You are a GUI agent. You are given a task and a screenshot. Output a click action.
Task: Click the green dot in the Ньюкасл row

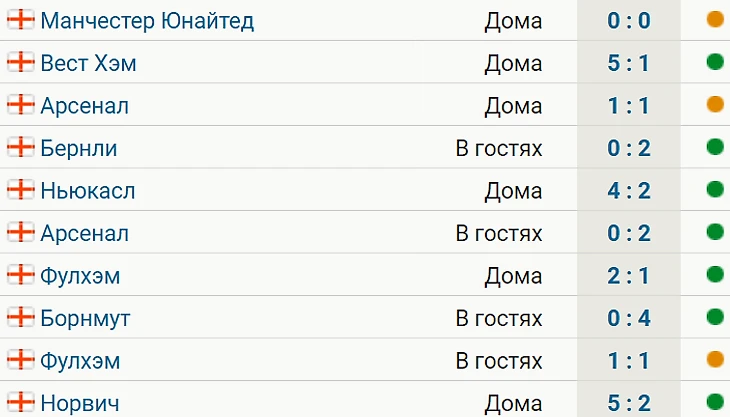click(x=714, y=190)
